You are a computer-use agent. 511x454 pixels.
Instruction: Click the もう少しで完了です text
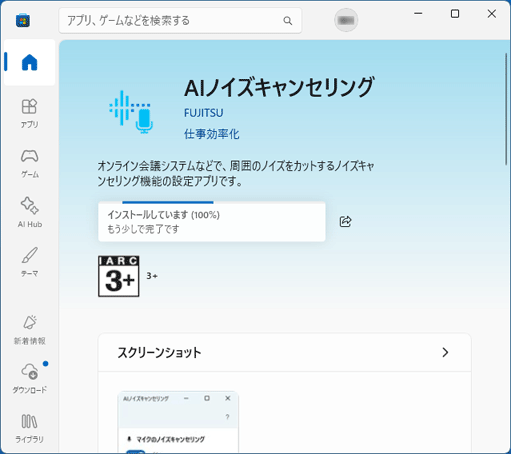pyautogui.click(x=143, y=229)
